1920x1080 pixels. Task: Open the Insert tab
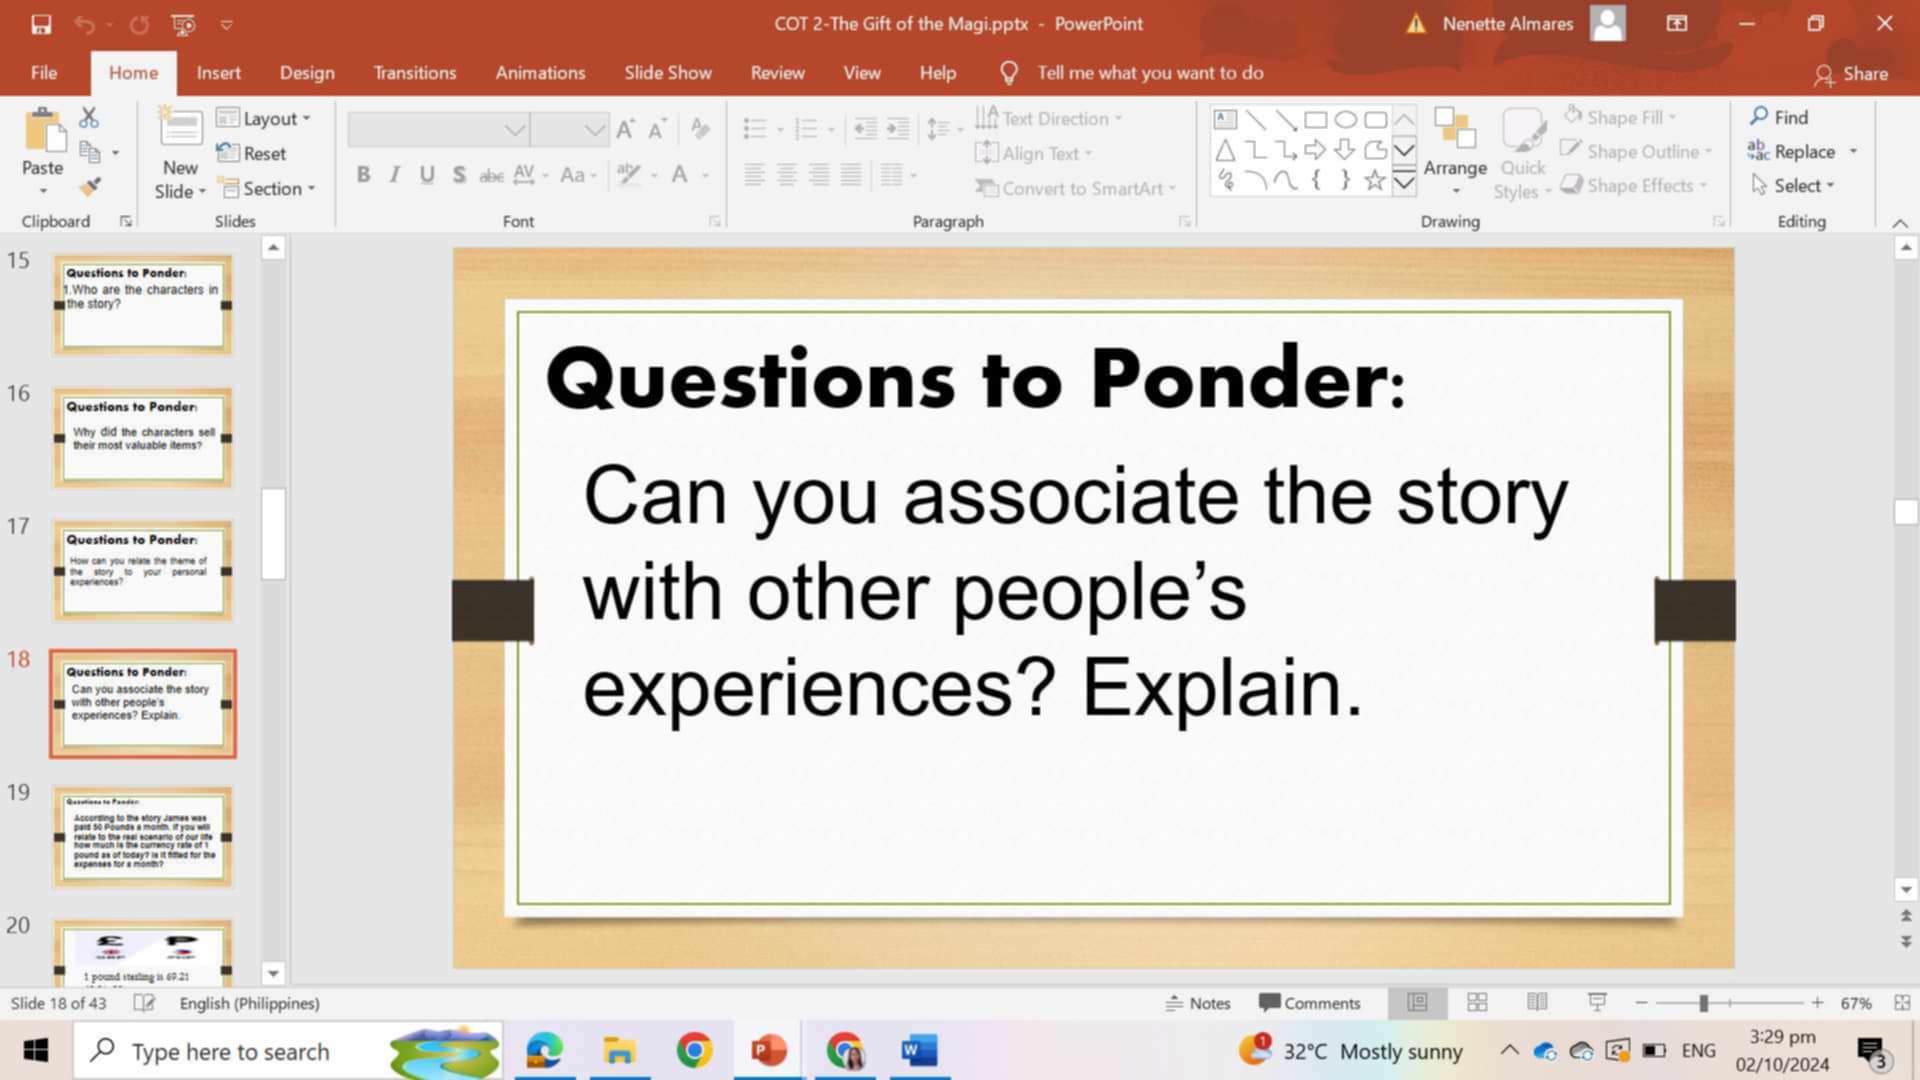coord(218,73)
